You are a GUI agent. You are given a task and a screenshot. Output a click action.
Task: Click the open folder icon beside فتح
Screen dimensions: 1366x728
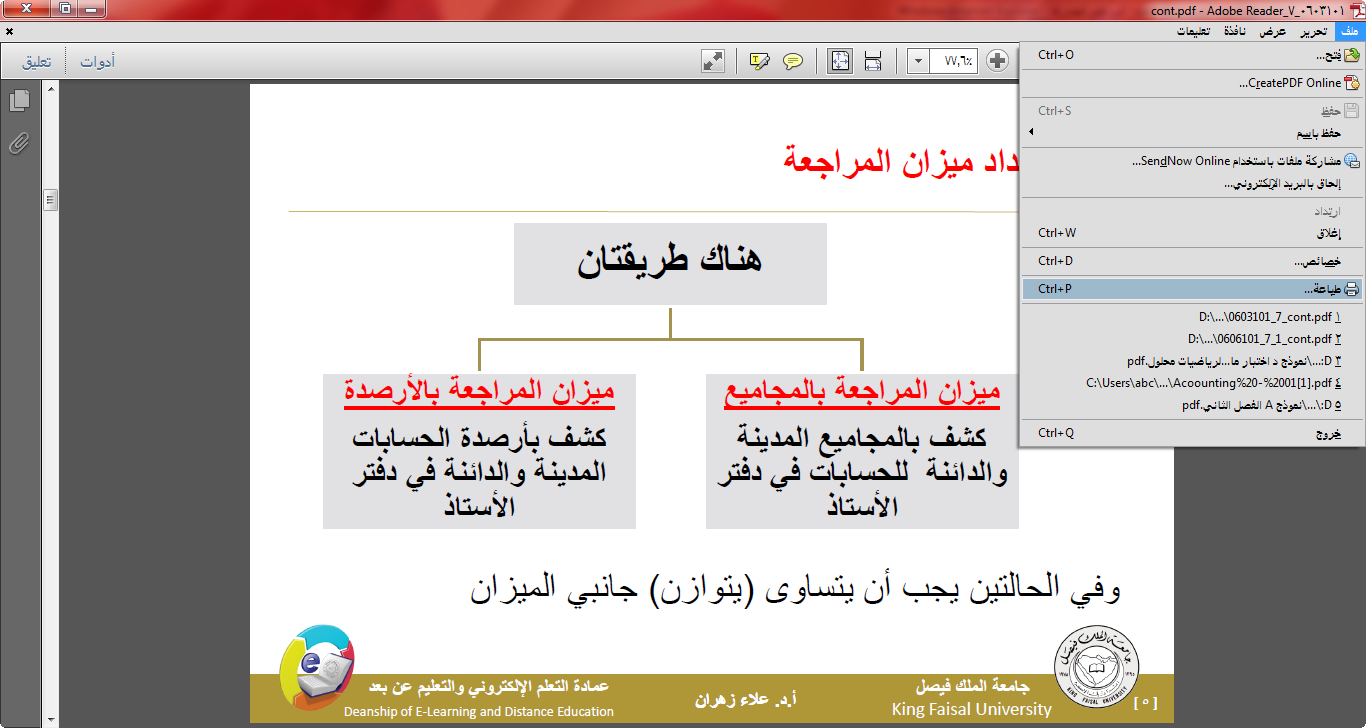point(1351,56)
